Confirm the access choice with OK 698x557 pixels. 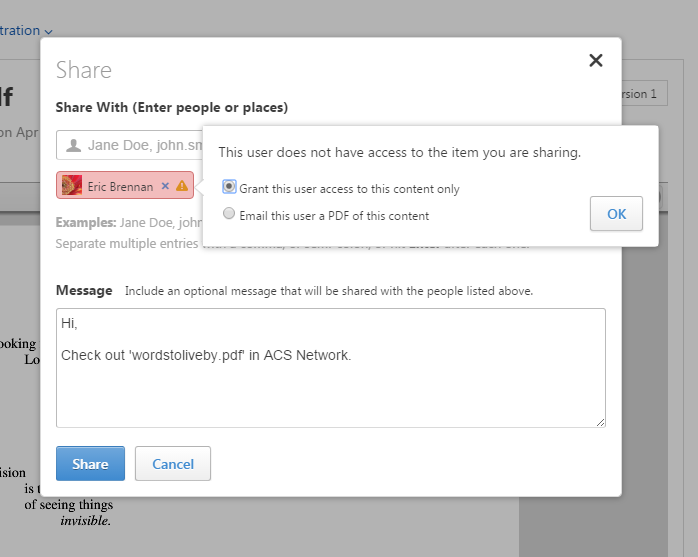click(616, 214)
